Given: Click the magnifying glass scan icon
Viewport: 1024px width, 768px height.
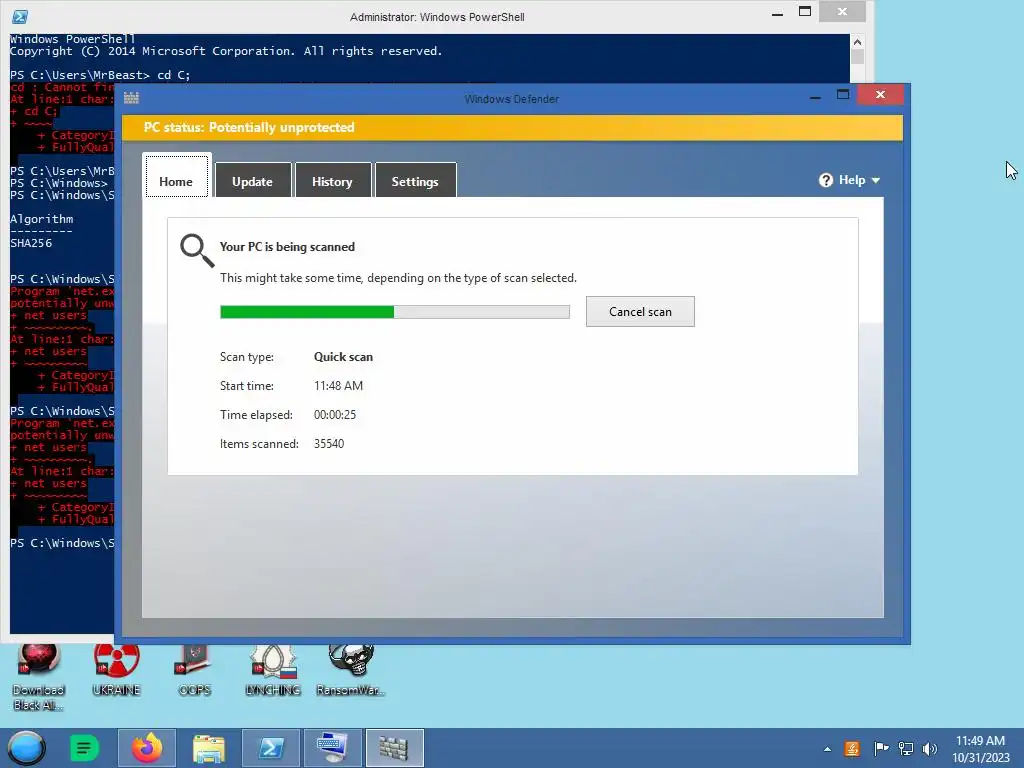Looking at the screenshot, I should [197, 251].
